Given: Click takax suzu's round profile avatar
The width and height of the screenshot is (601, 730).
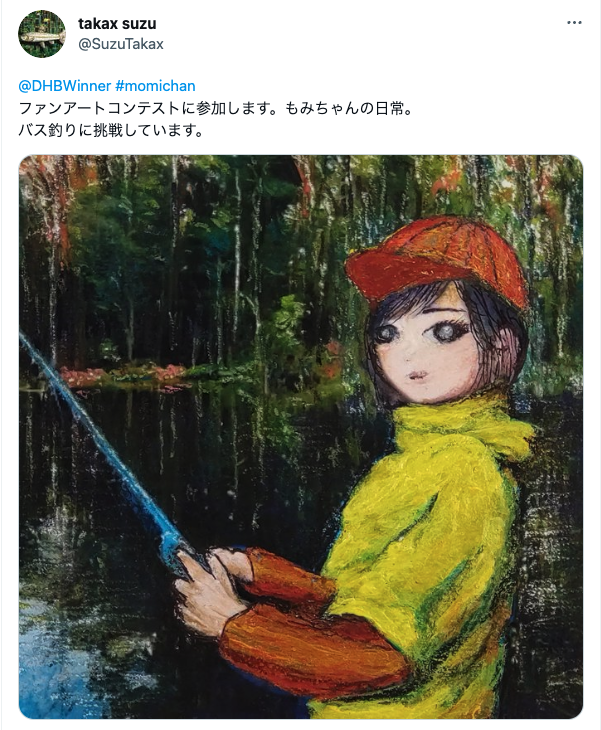Looking at the screenshot, I should coord(42,34).
